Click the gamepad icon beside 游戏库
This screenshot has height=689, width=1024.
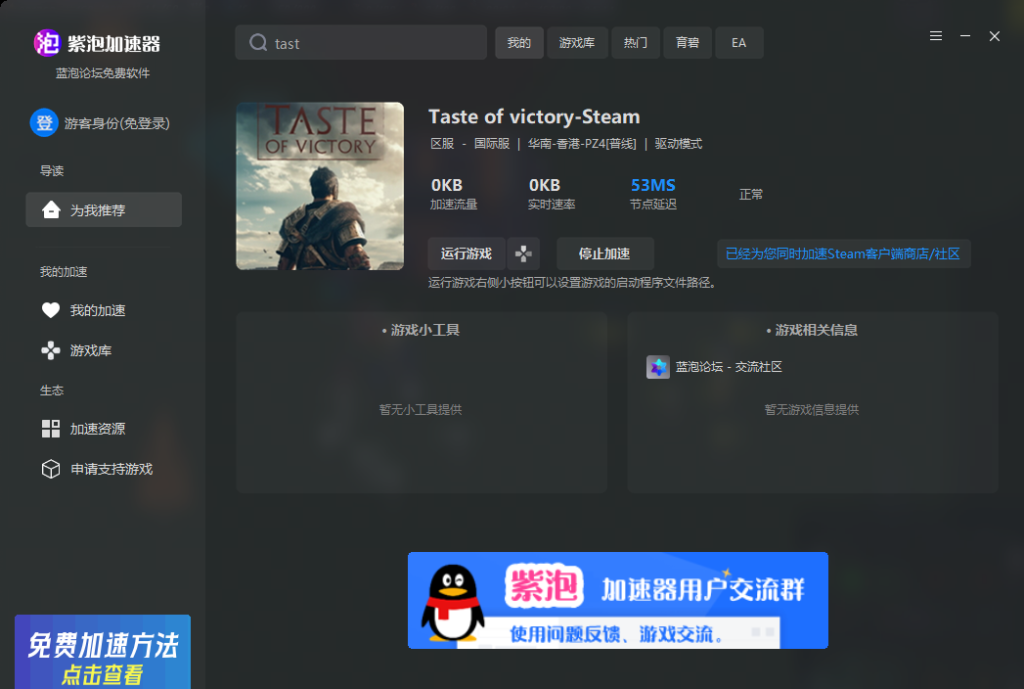coord(50,351)
